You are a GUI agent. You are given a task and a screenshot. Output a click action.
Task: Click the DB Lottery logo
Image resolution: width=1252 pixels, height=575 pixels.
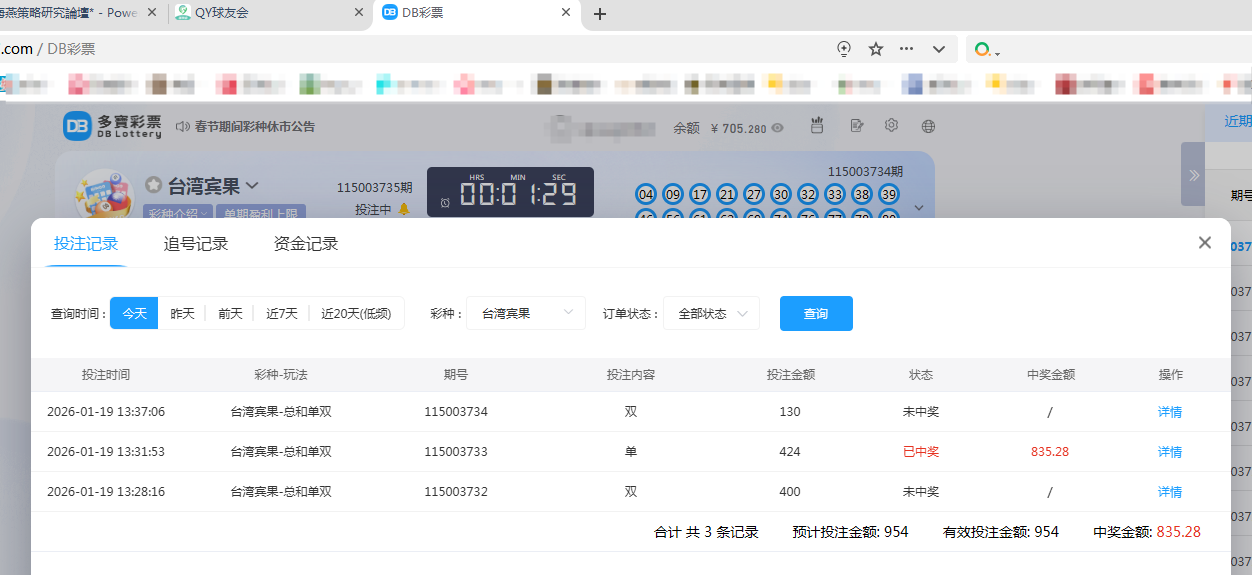(112, 126)
